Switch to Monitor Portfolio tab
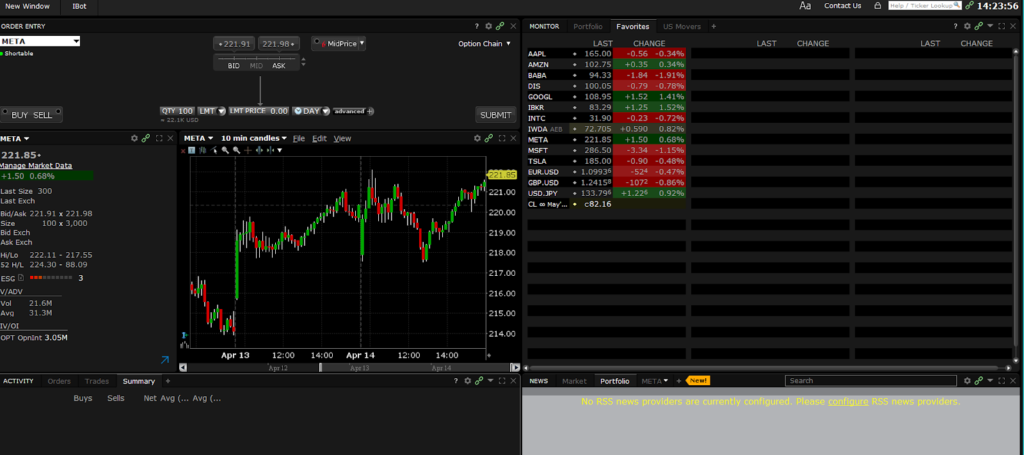Viewport: 1024px width, 455px height. pos(588,26)
